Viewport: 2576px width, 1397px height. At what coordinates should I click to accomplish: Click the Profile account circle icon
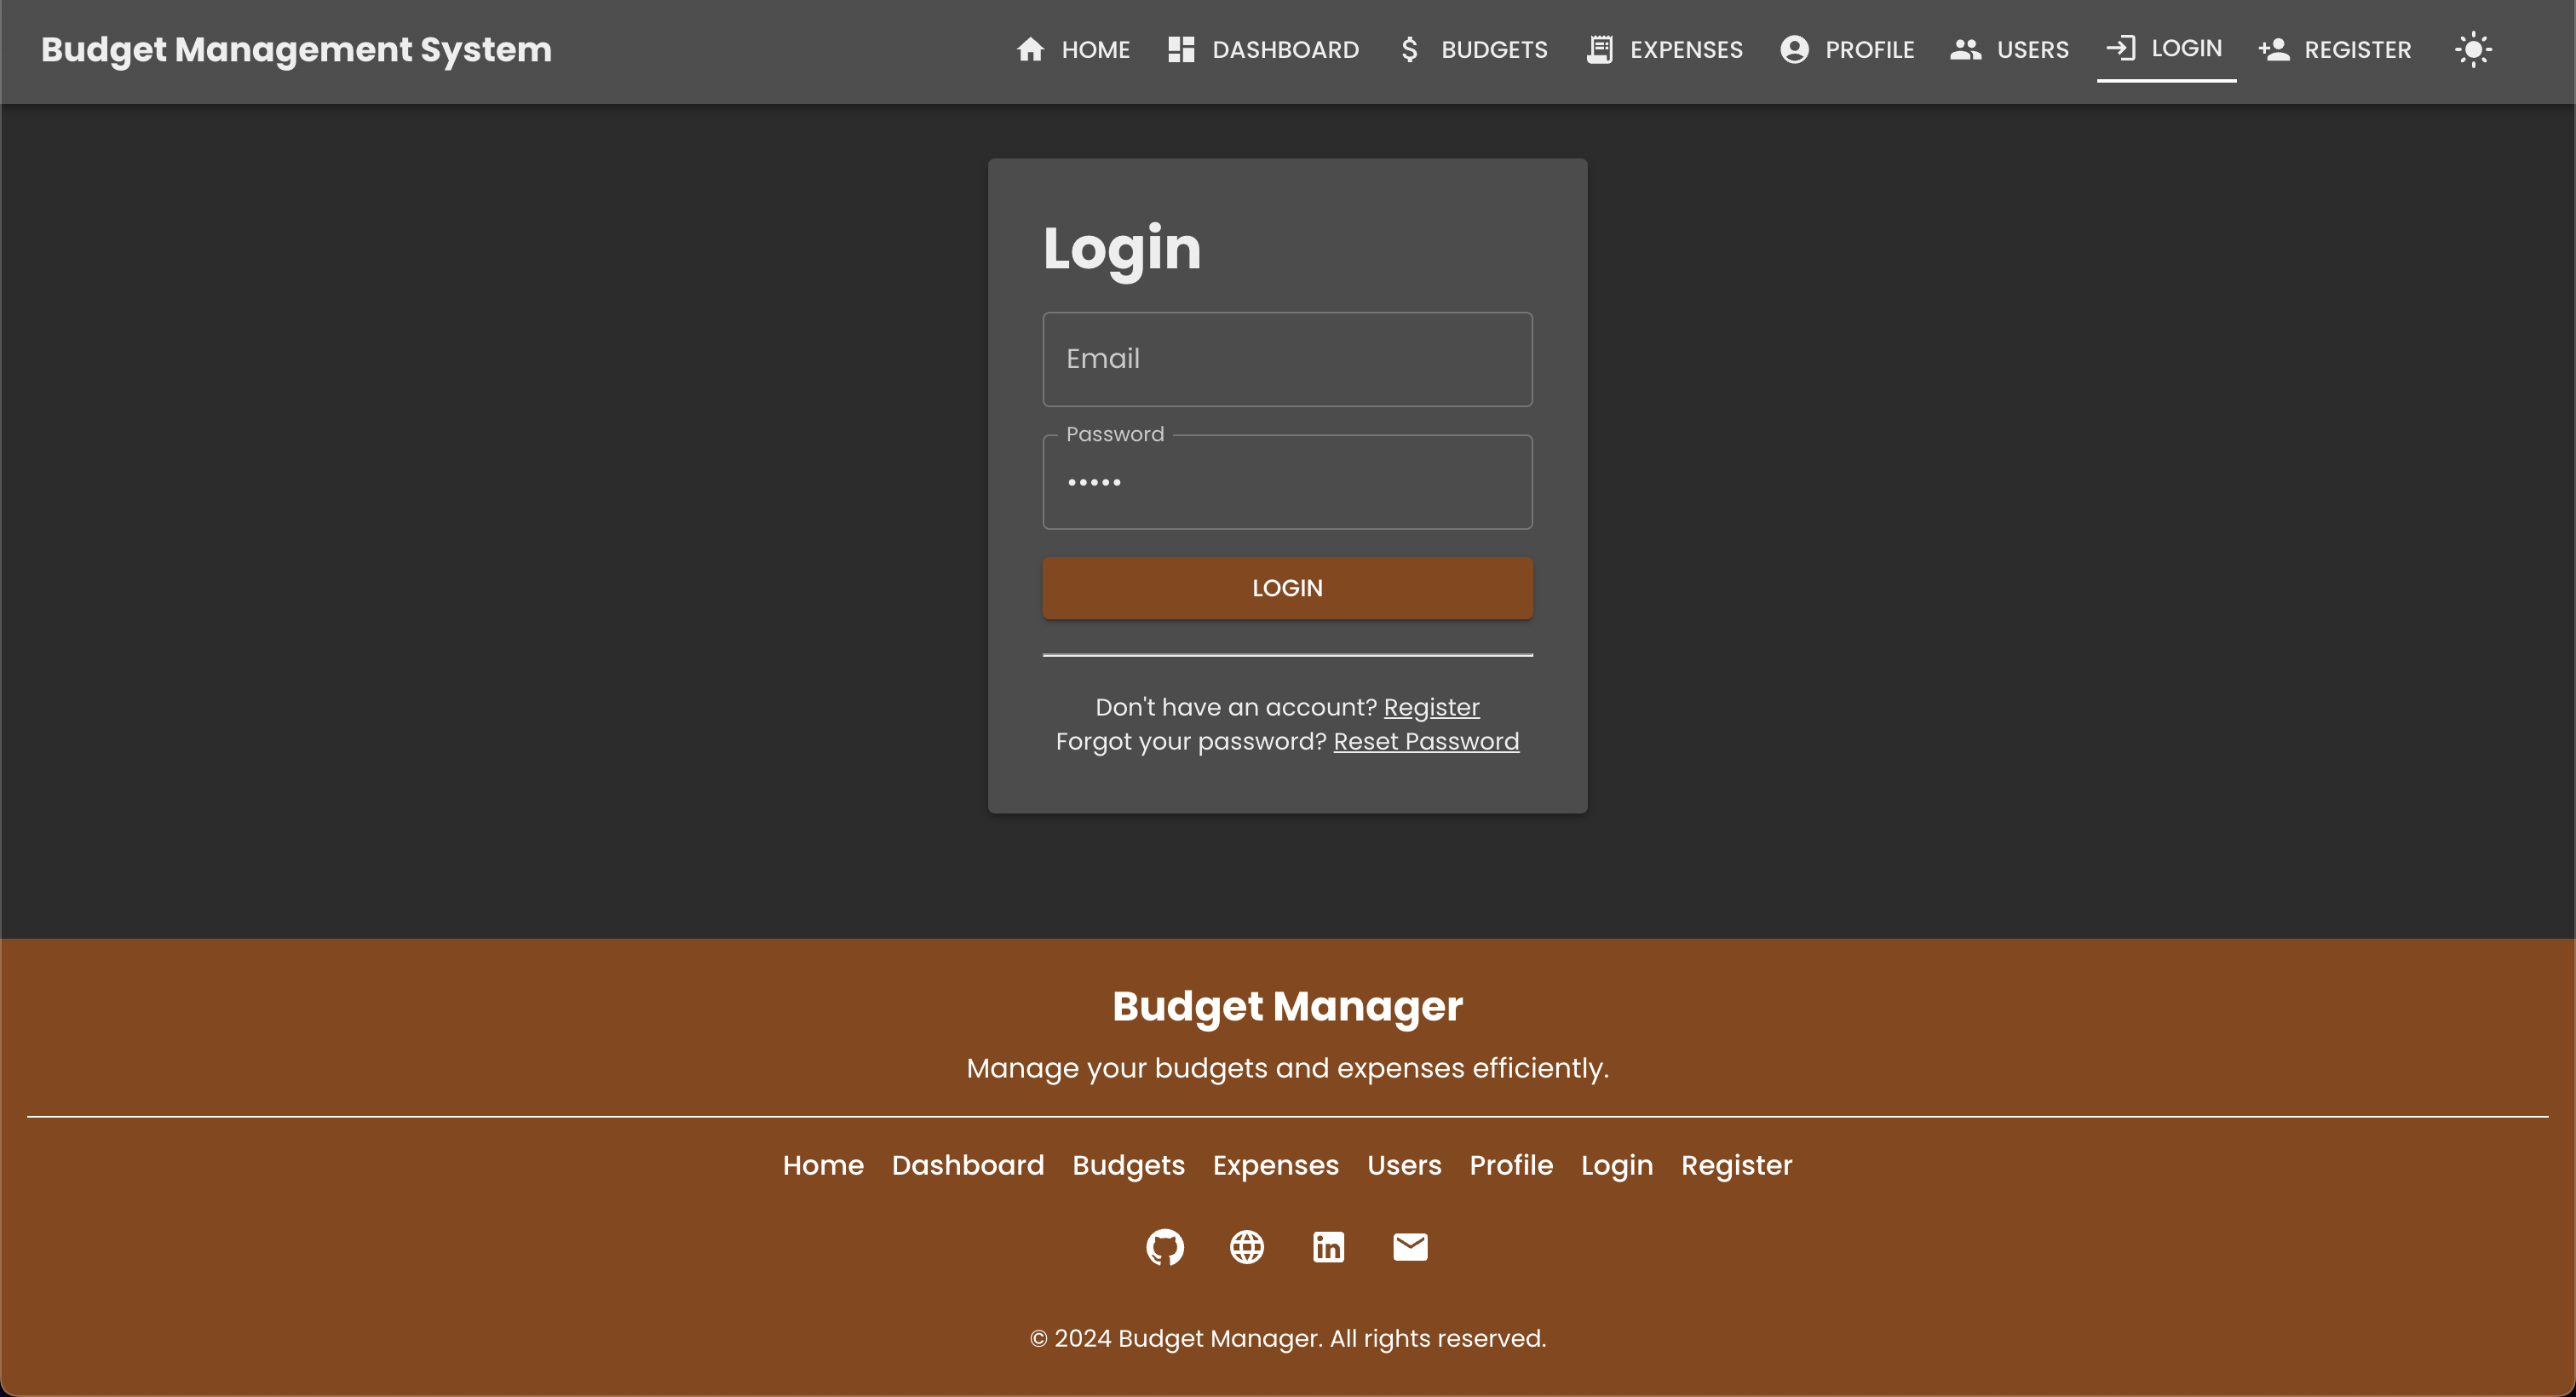[1794, 49]
